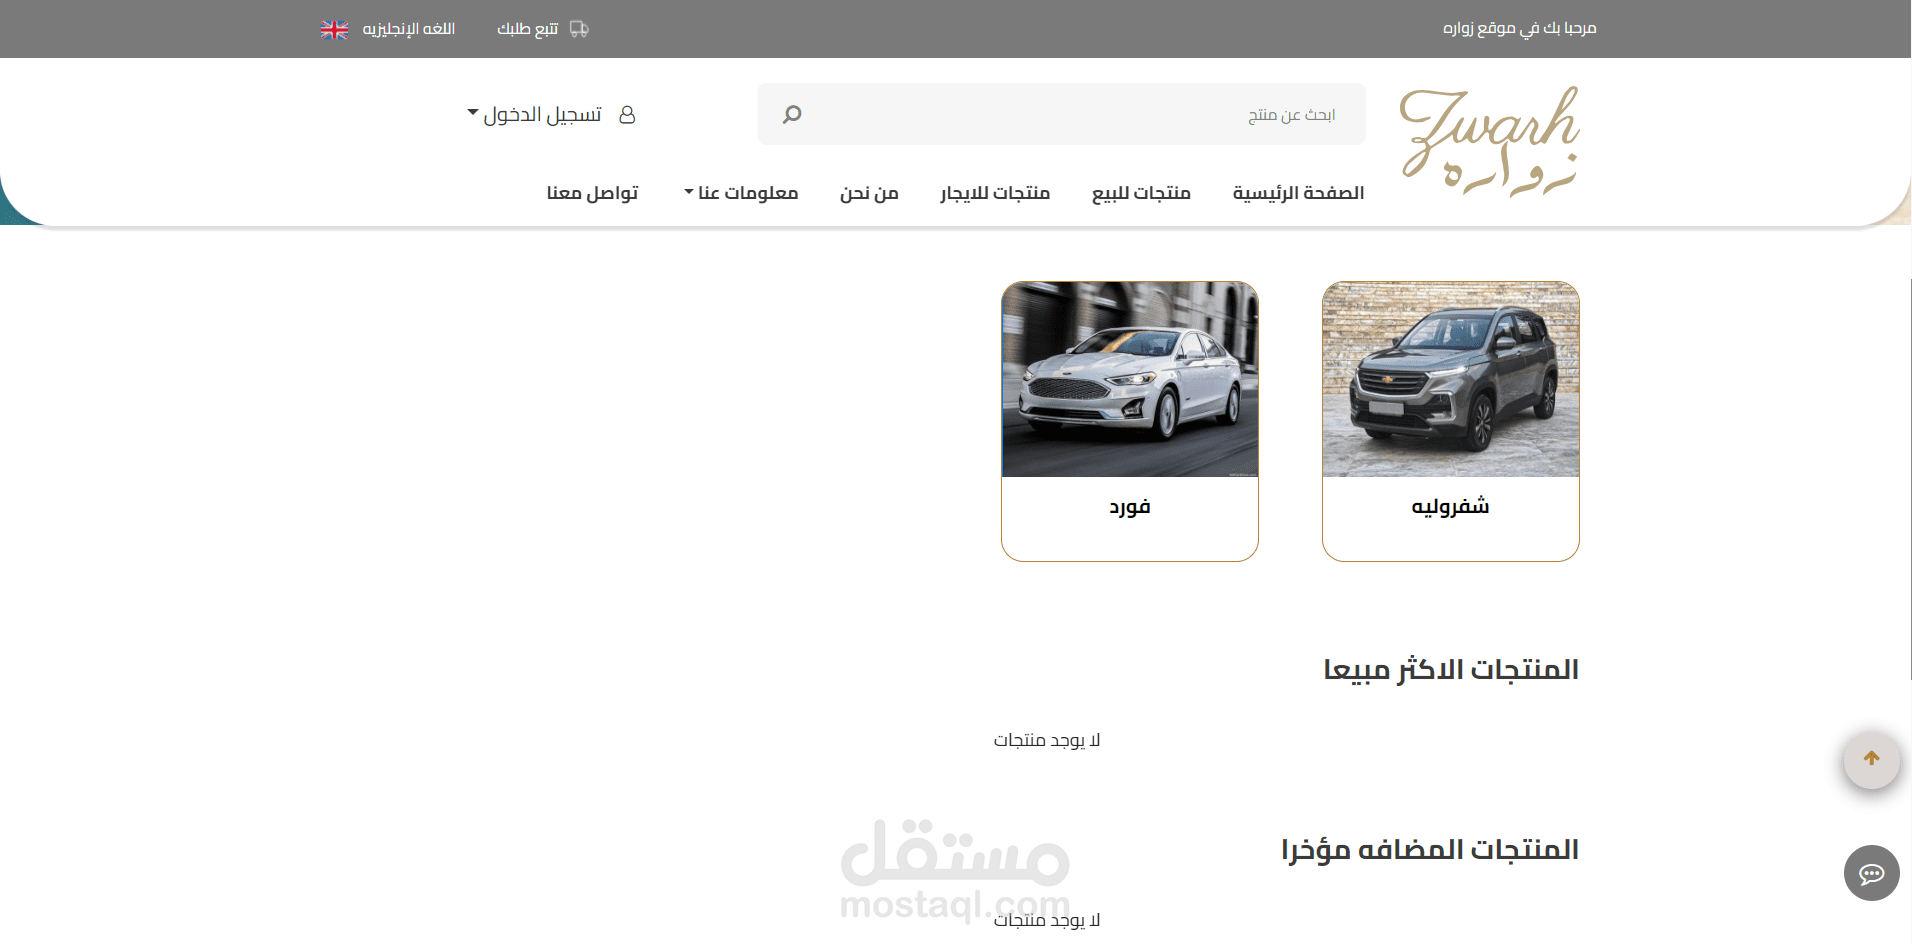Viewport: 1912px width, 944px height.
Task: Open من نحن page
Action: pyautogui.click(x=869, y=192)
